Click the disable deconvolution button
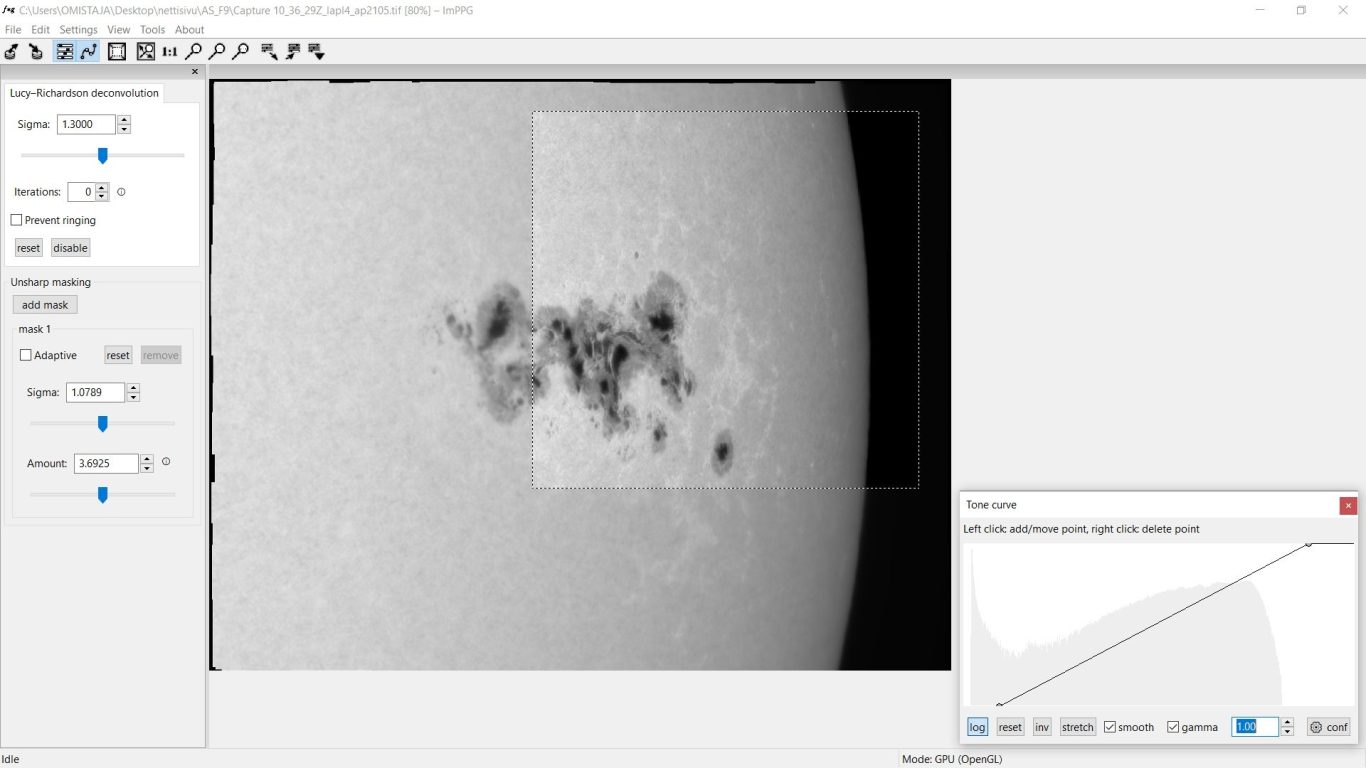This screenshot has height=768, width=1366. 70,248
